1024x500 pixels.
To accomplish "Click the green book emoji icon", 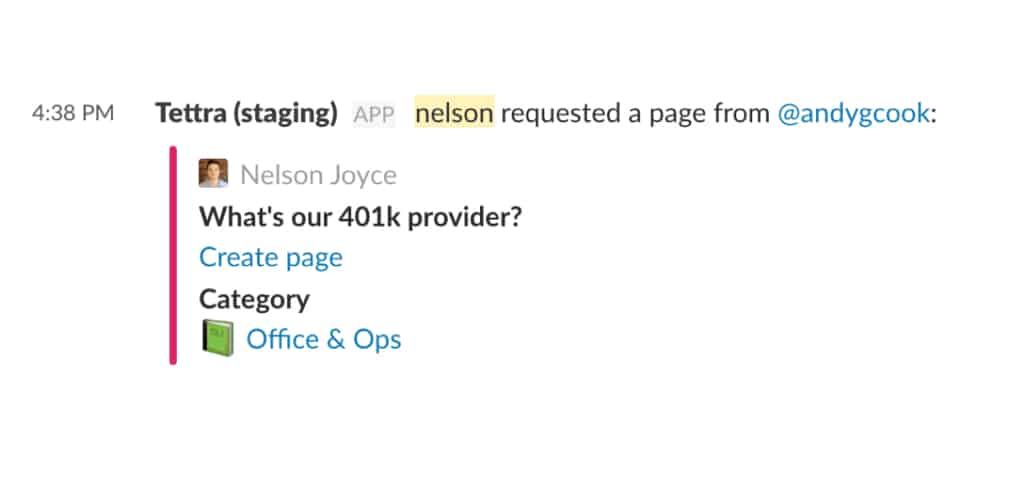I will [x=217, y=339].
